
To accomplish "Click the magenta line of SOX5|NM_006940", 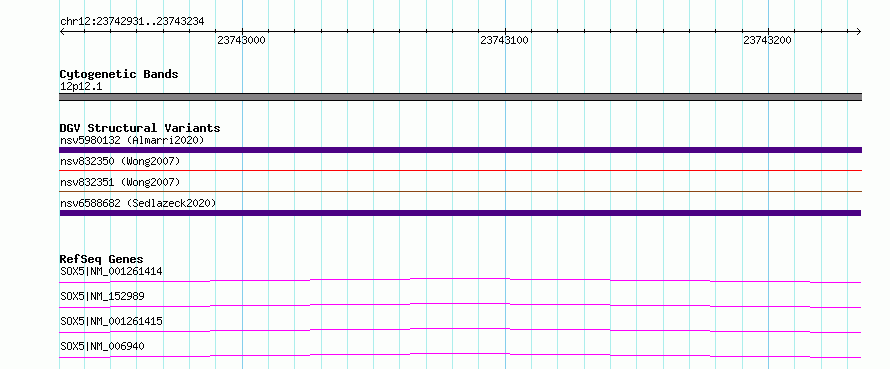I will click(x=460, y=355).
